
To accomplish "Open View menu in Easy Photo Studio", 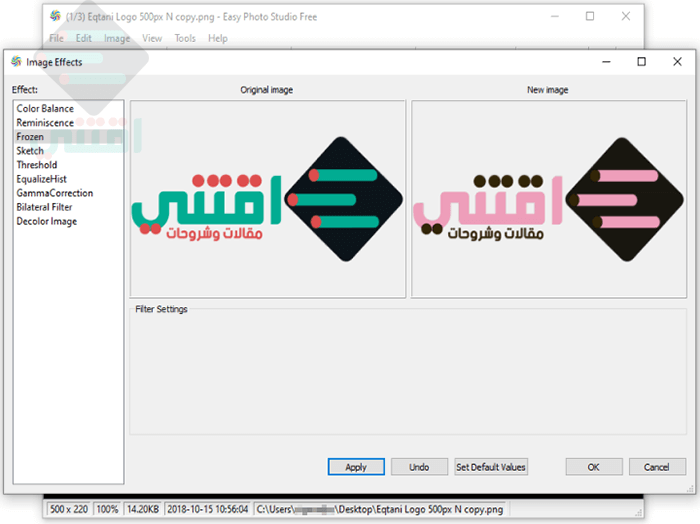I will tap(152, 38).
